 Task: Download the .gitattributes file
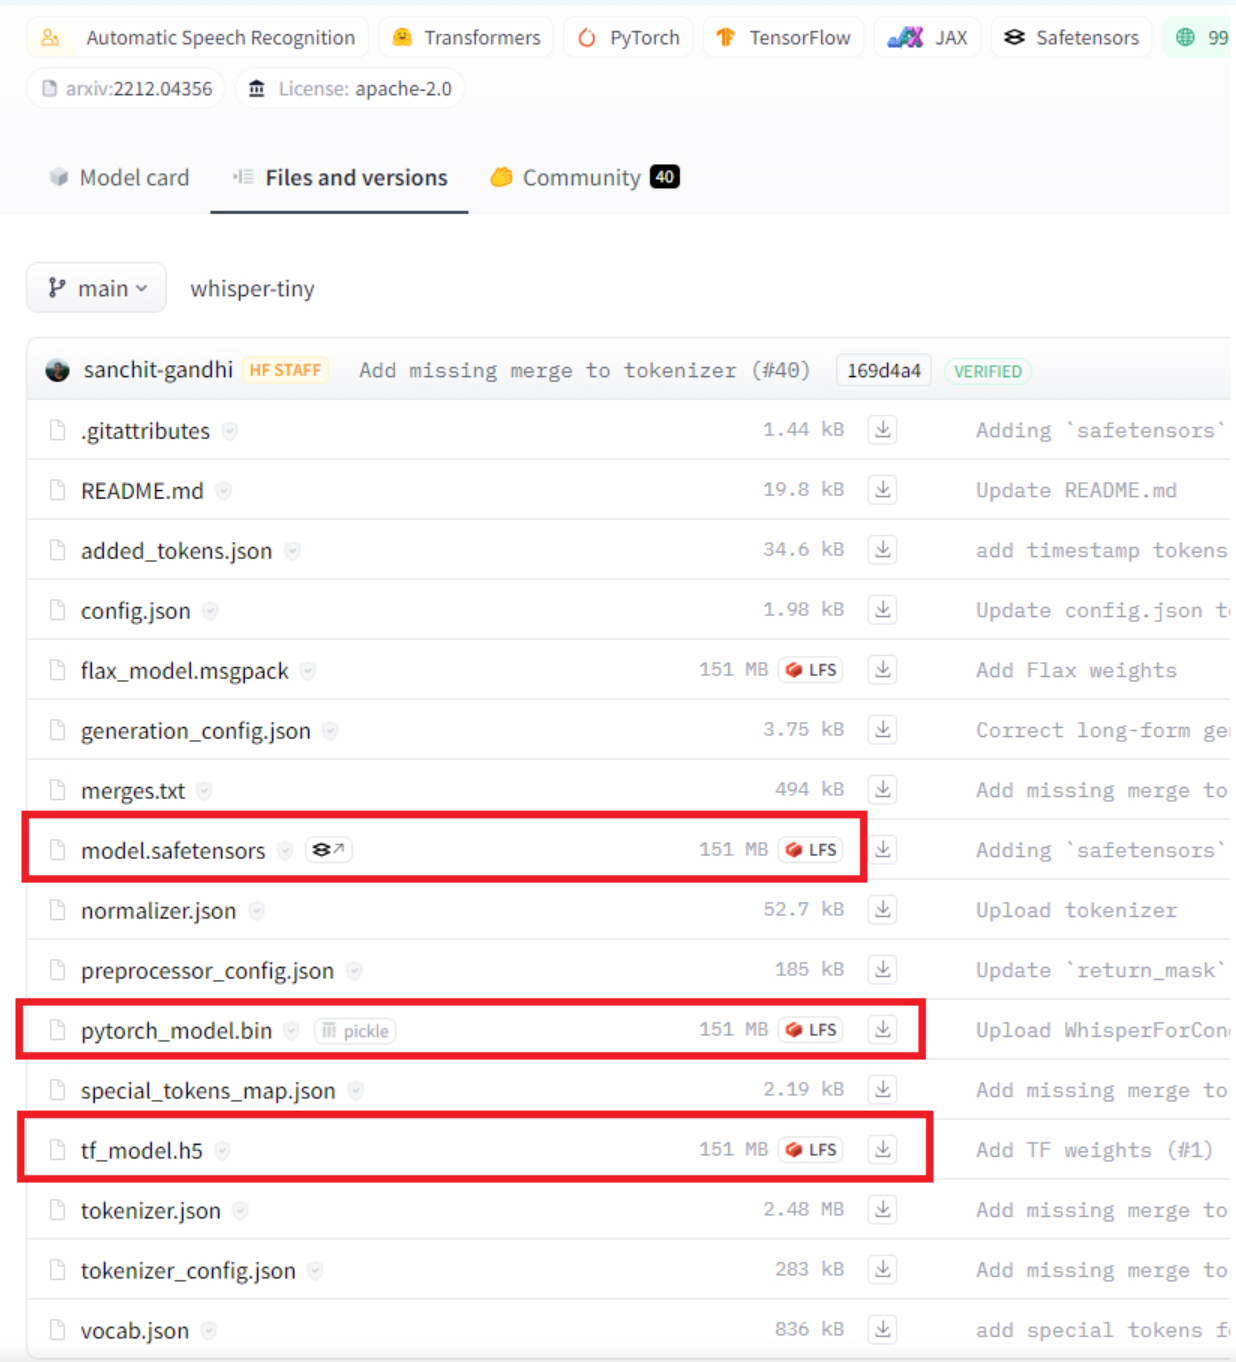click(883, 430)
